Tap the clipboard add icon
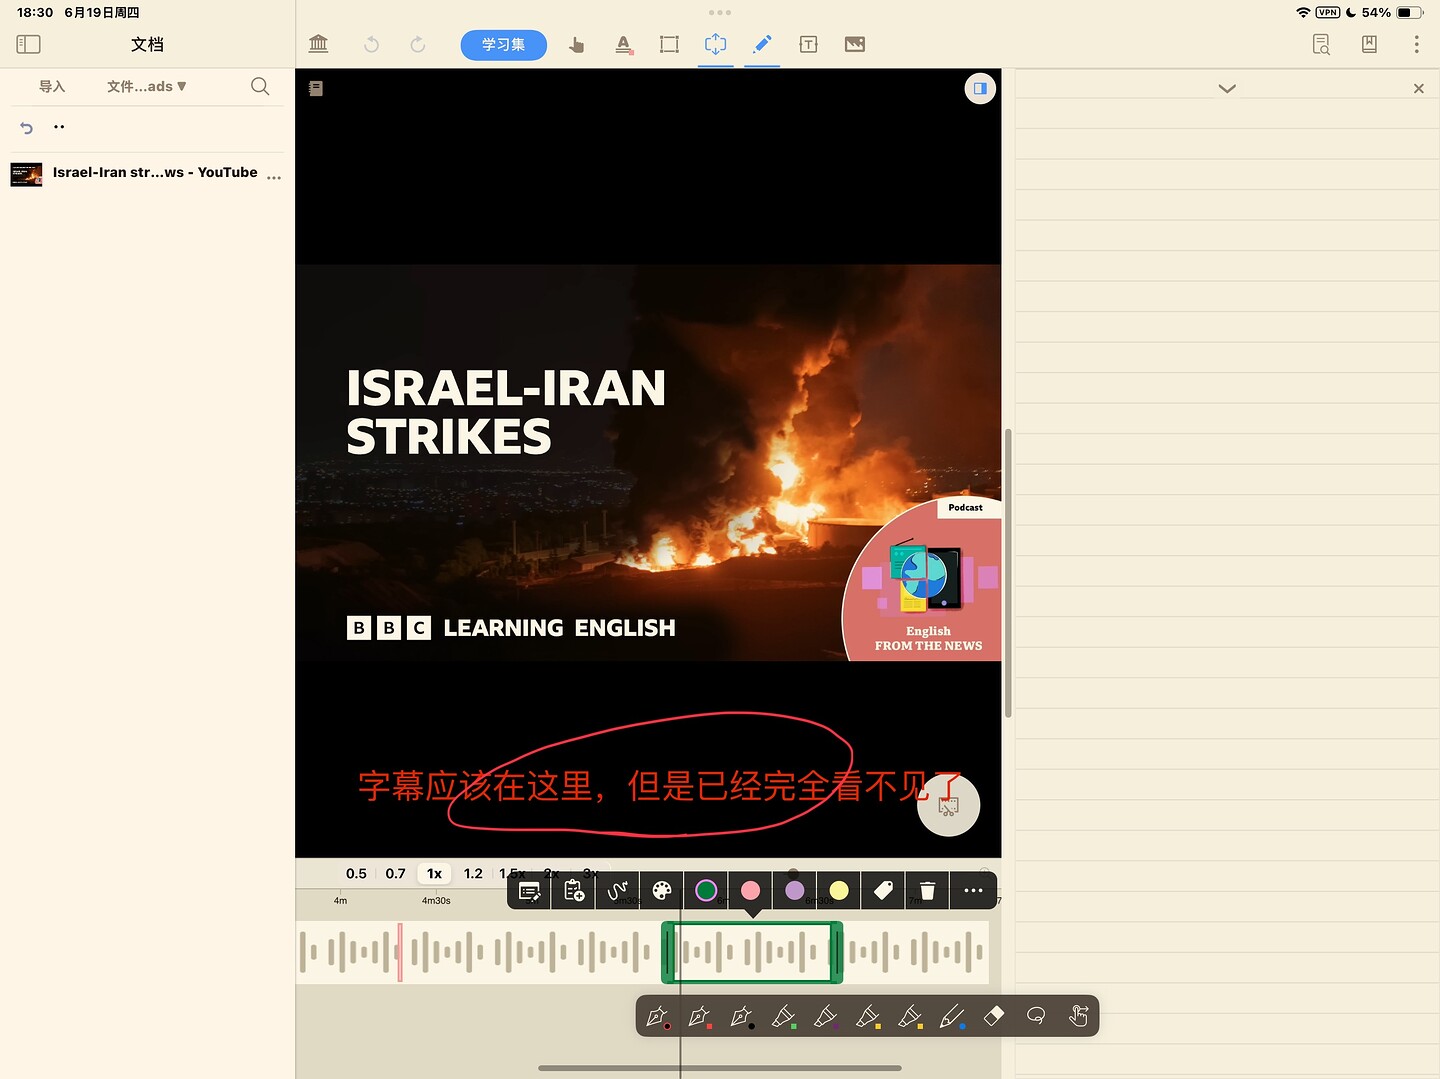 (574, 890)
